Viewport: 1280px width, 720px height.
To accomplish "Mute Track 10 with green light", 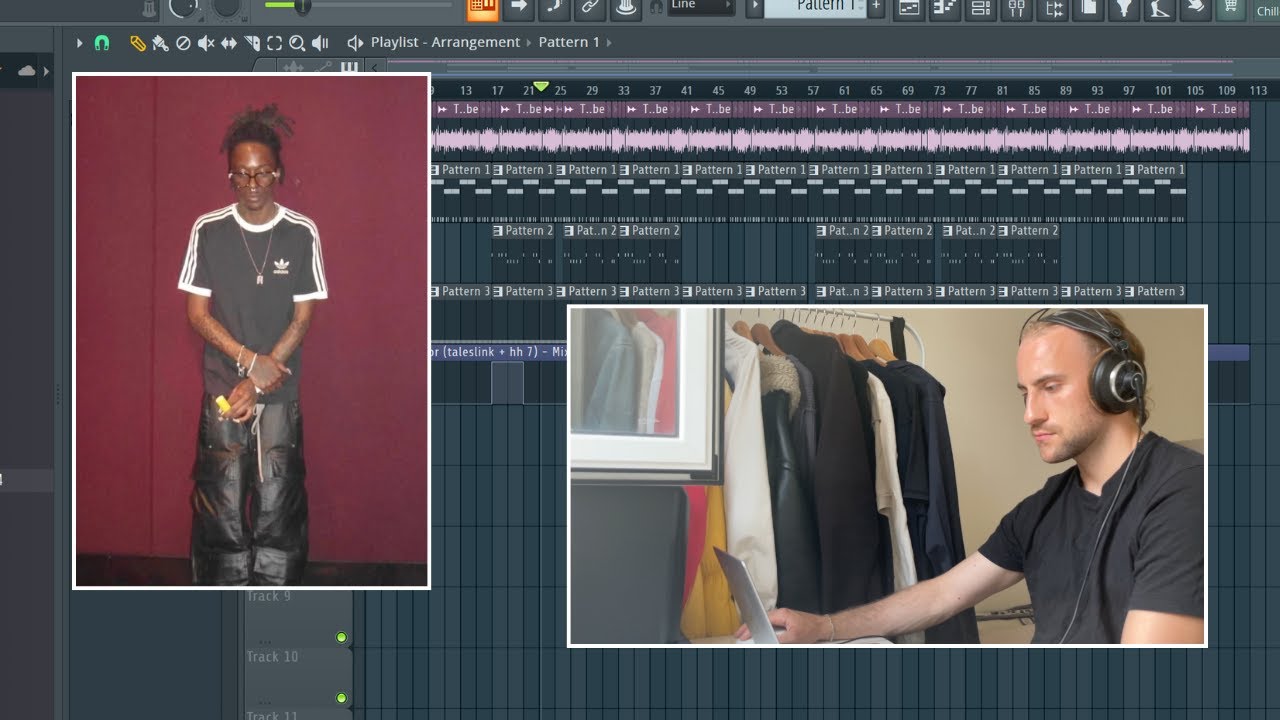I will [341, 697].
